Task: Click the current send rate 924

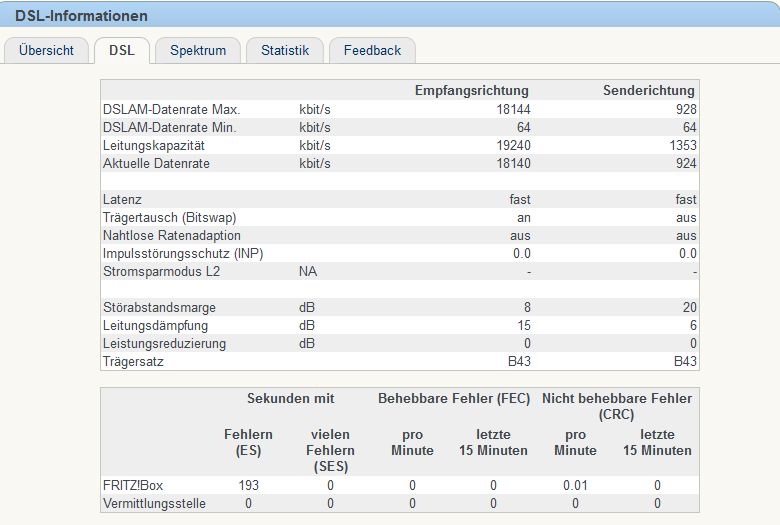Action: [x=686, y=163]
